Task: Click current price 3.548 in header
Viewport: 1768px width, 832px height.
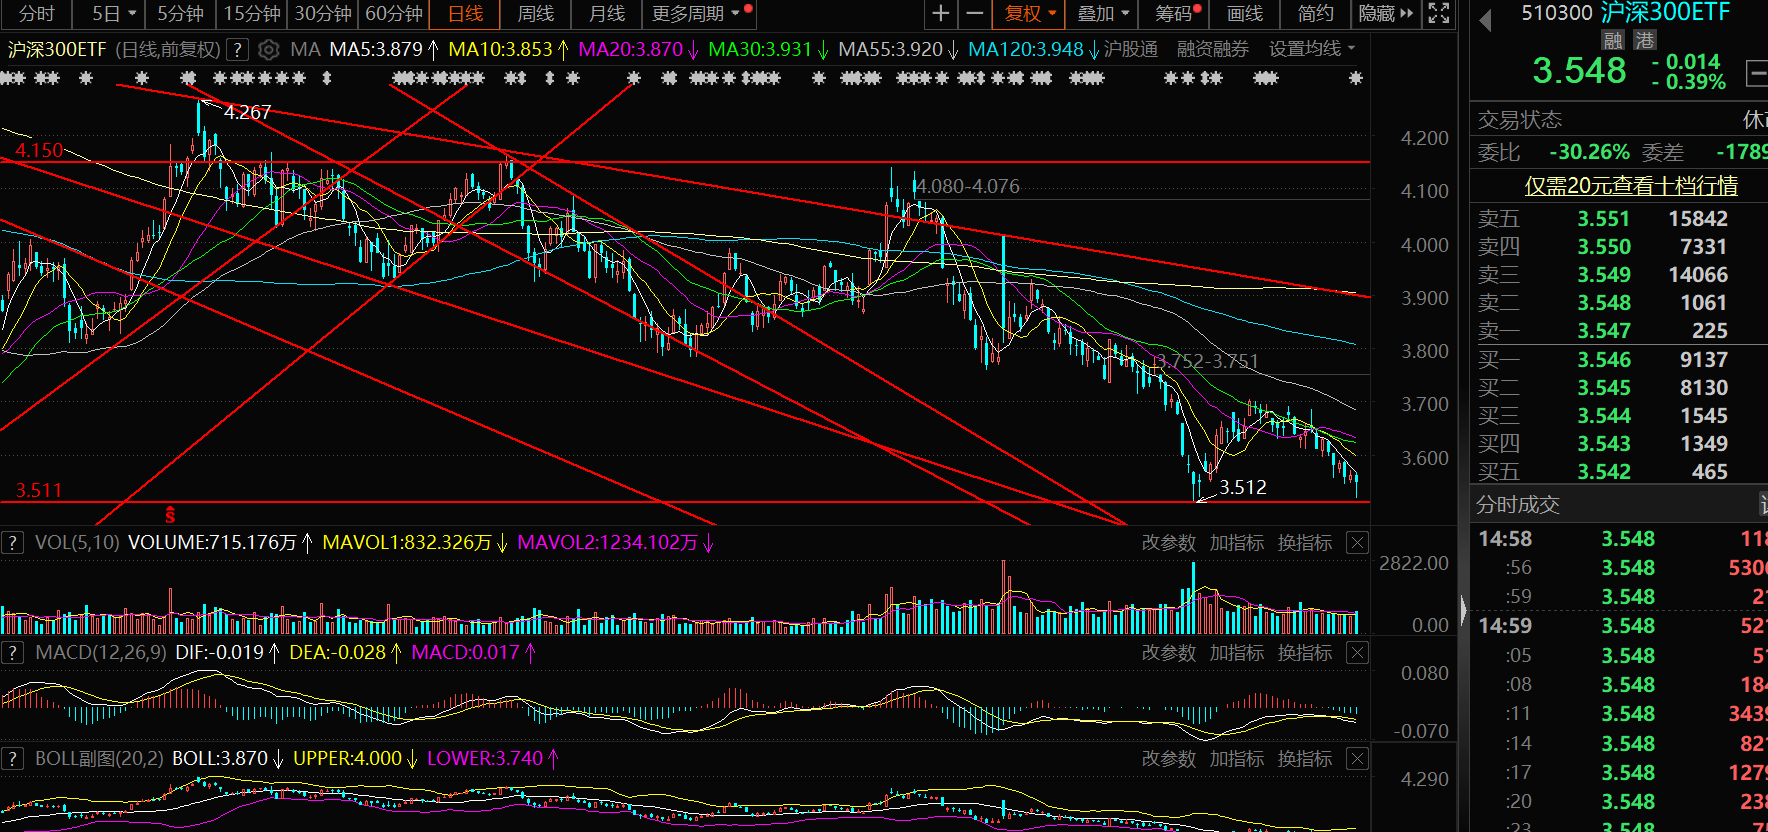Action: click(1579, 71)
